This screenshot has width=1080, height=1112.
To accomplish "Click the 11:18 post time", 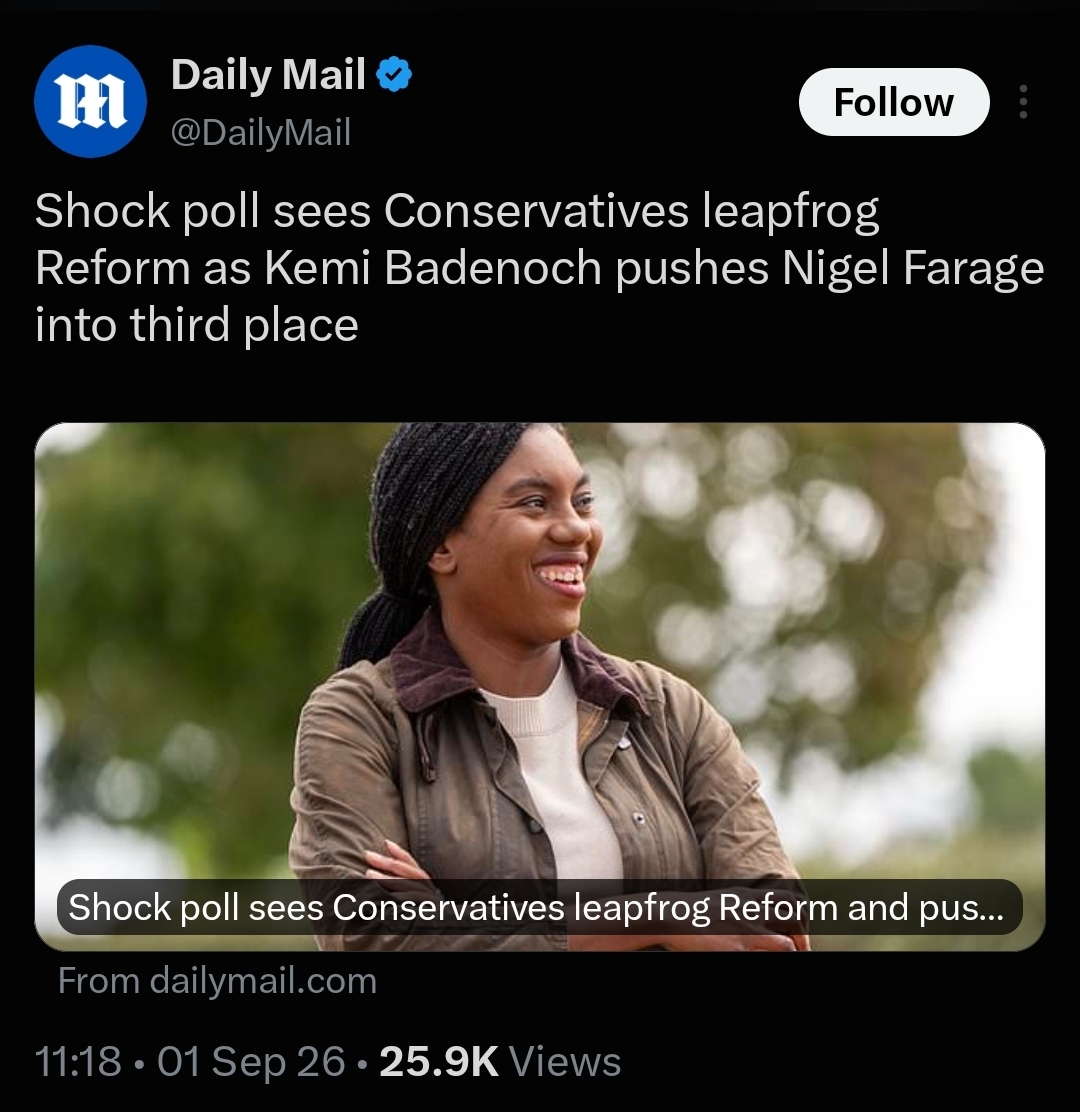I will tap(77, 1061).
